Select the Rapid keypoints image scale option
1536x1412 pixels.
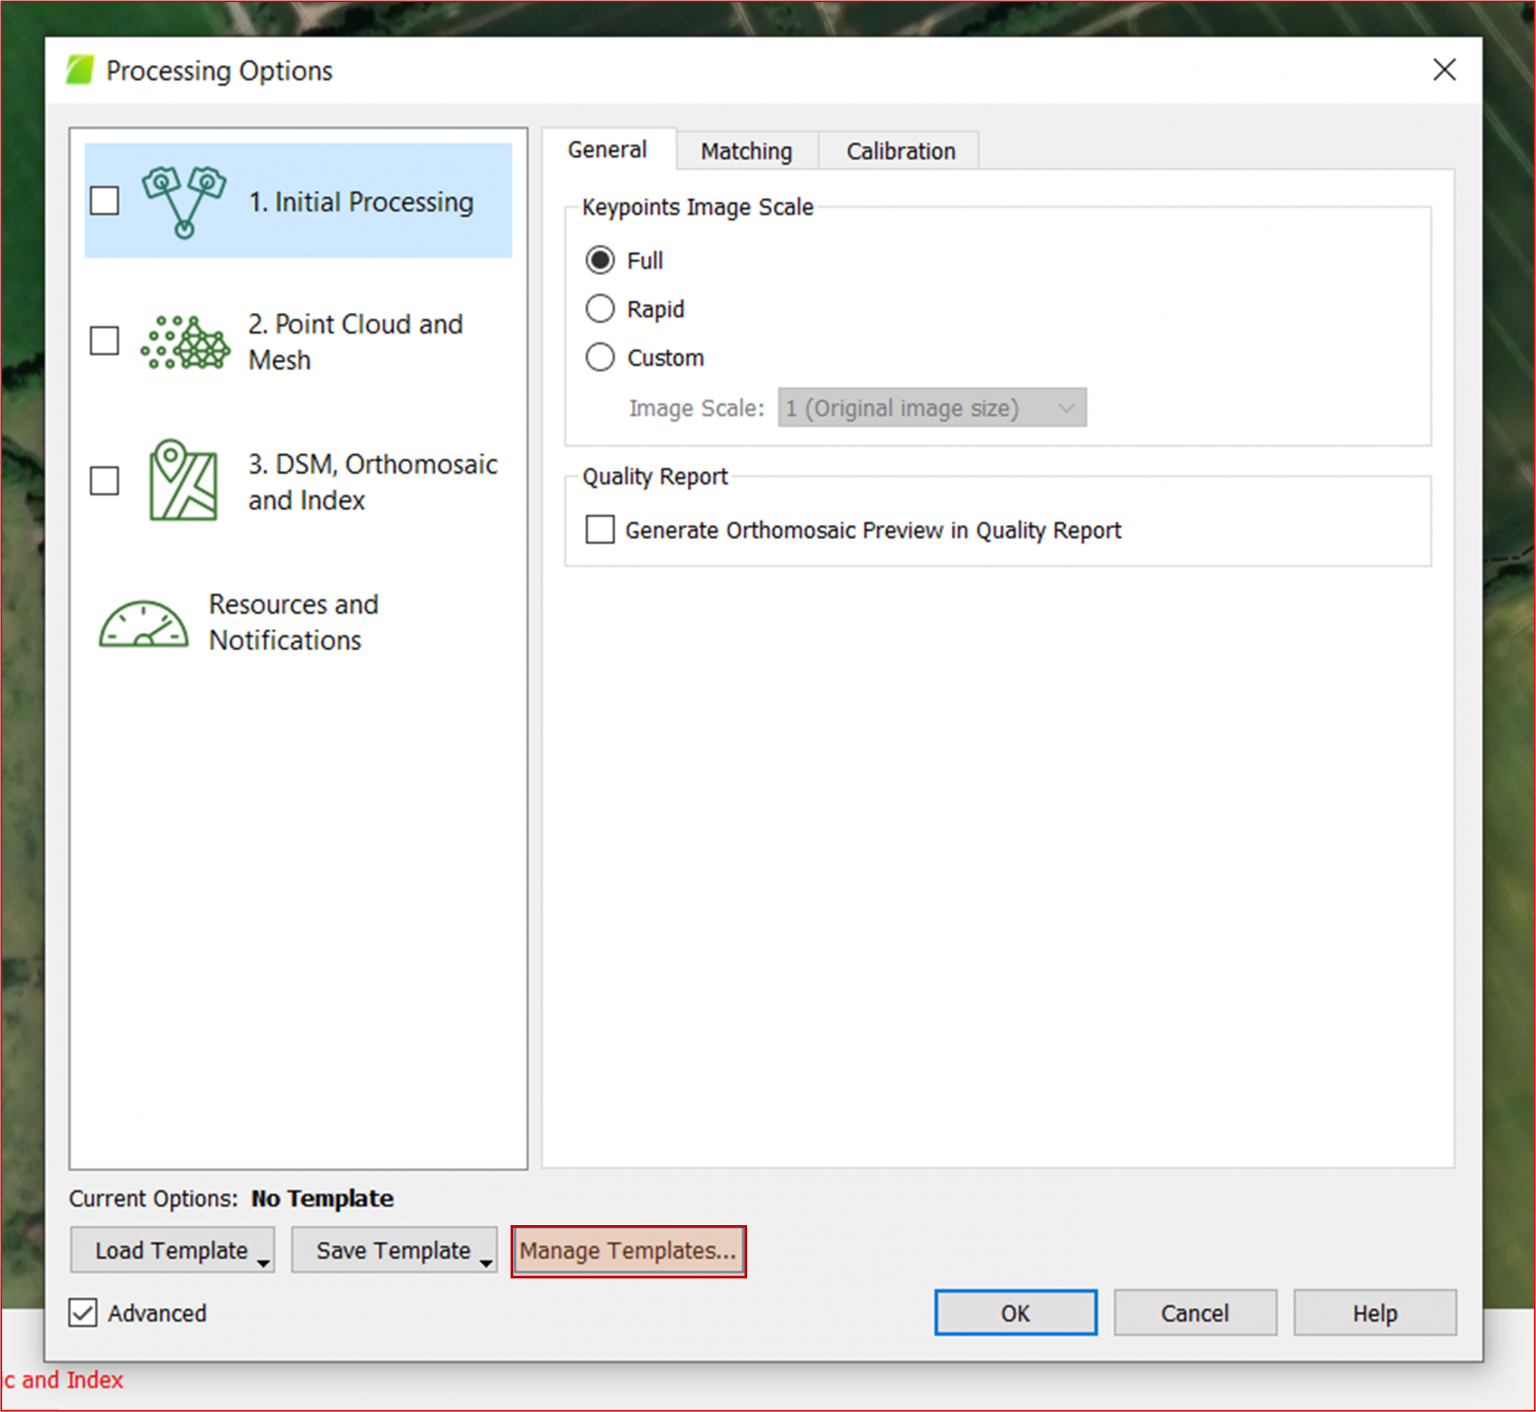[600, 308]
